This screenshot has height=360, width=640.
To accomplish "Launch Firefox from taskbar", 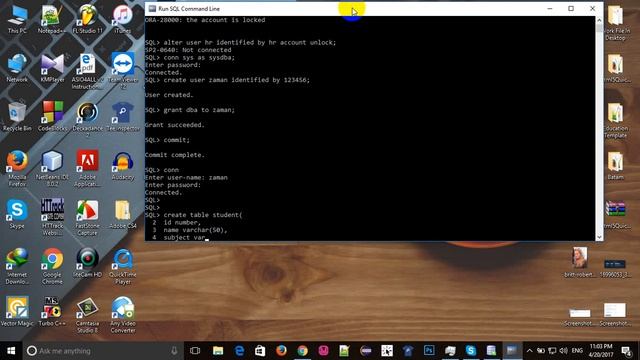I will point(281,351).
